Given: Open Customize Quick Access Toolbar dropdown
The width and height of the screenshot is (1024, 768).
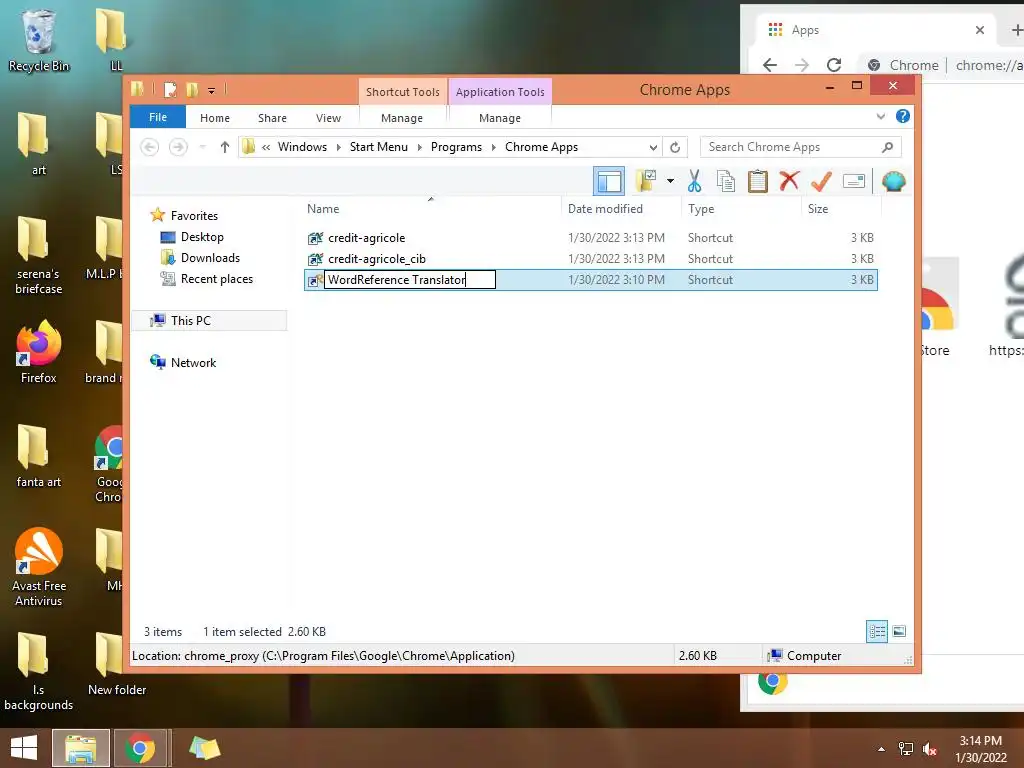Looking at the screenshot, I should click(x=212, y=90).
